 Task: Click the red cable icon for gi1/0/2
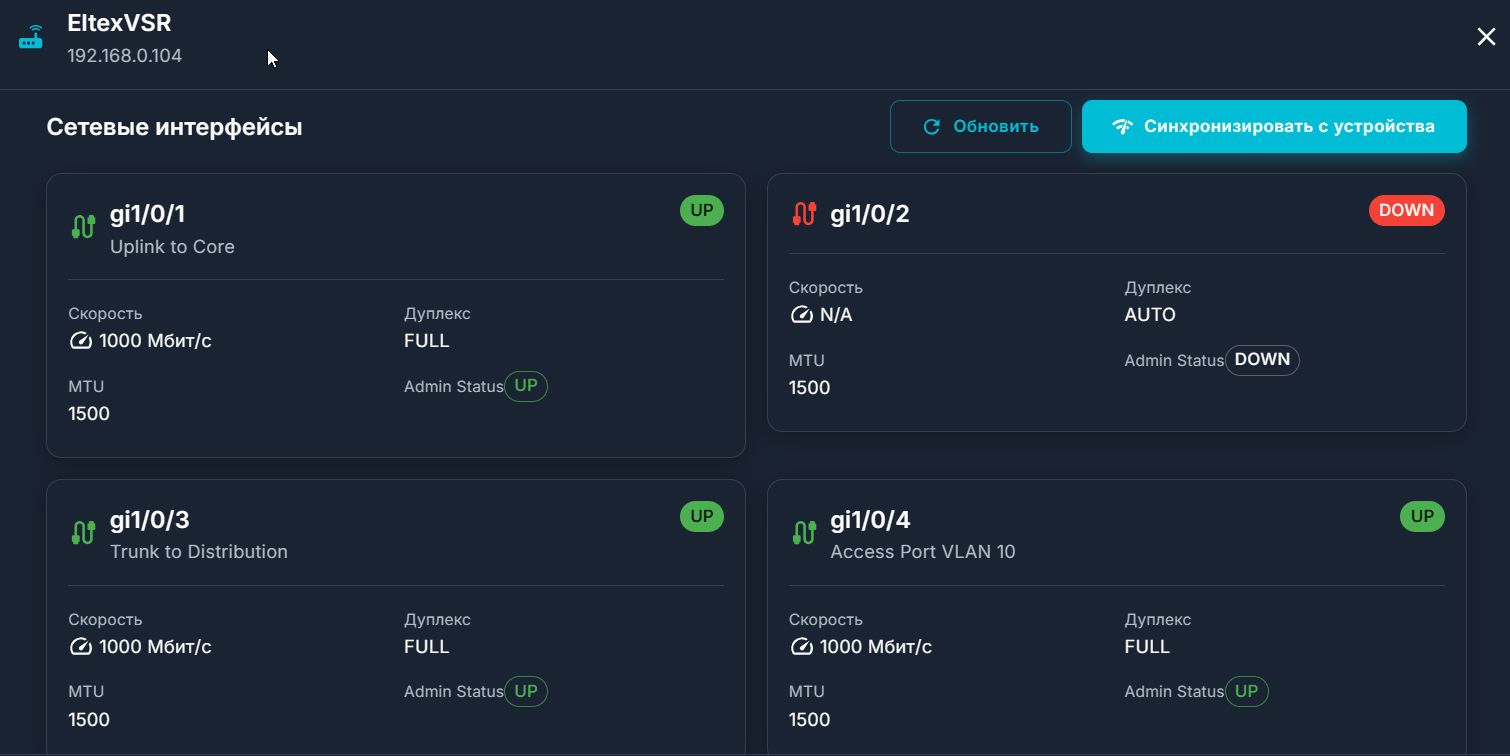[804, 213]
